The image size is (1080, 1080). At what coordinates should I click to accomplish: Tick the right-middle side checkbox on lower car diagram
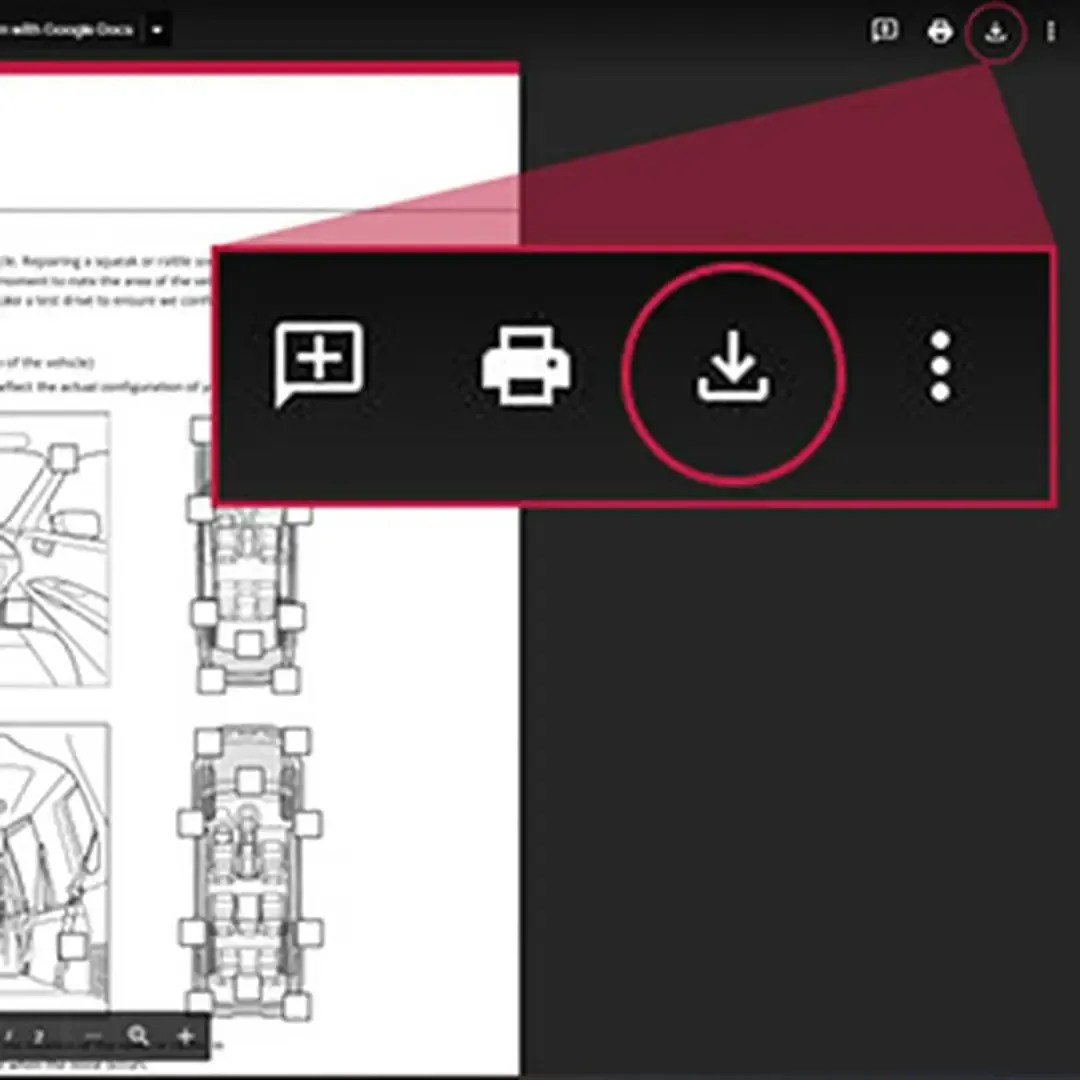[308, 824]
